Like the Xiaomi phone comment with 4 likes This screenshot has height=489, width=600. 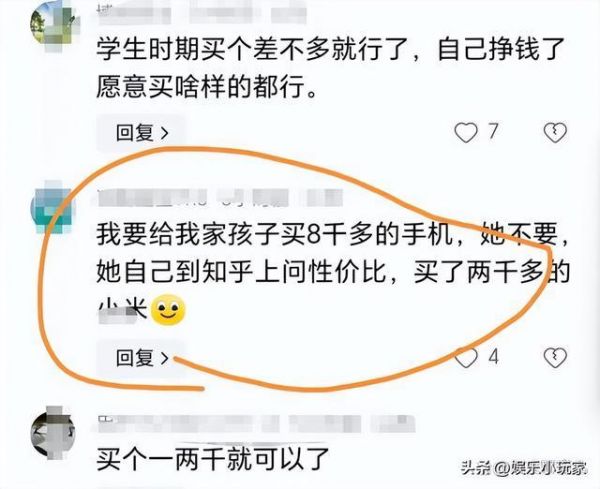[466, 357]
